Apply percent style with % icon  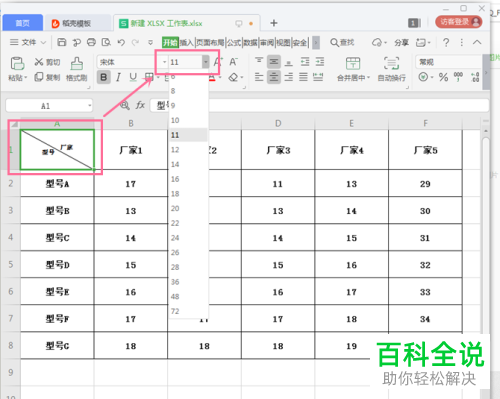point(443,77)
